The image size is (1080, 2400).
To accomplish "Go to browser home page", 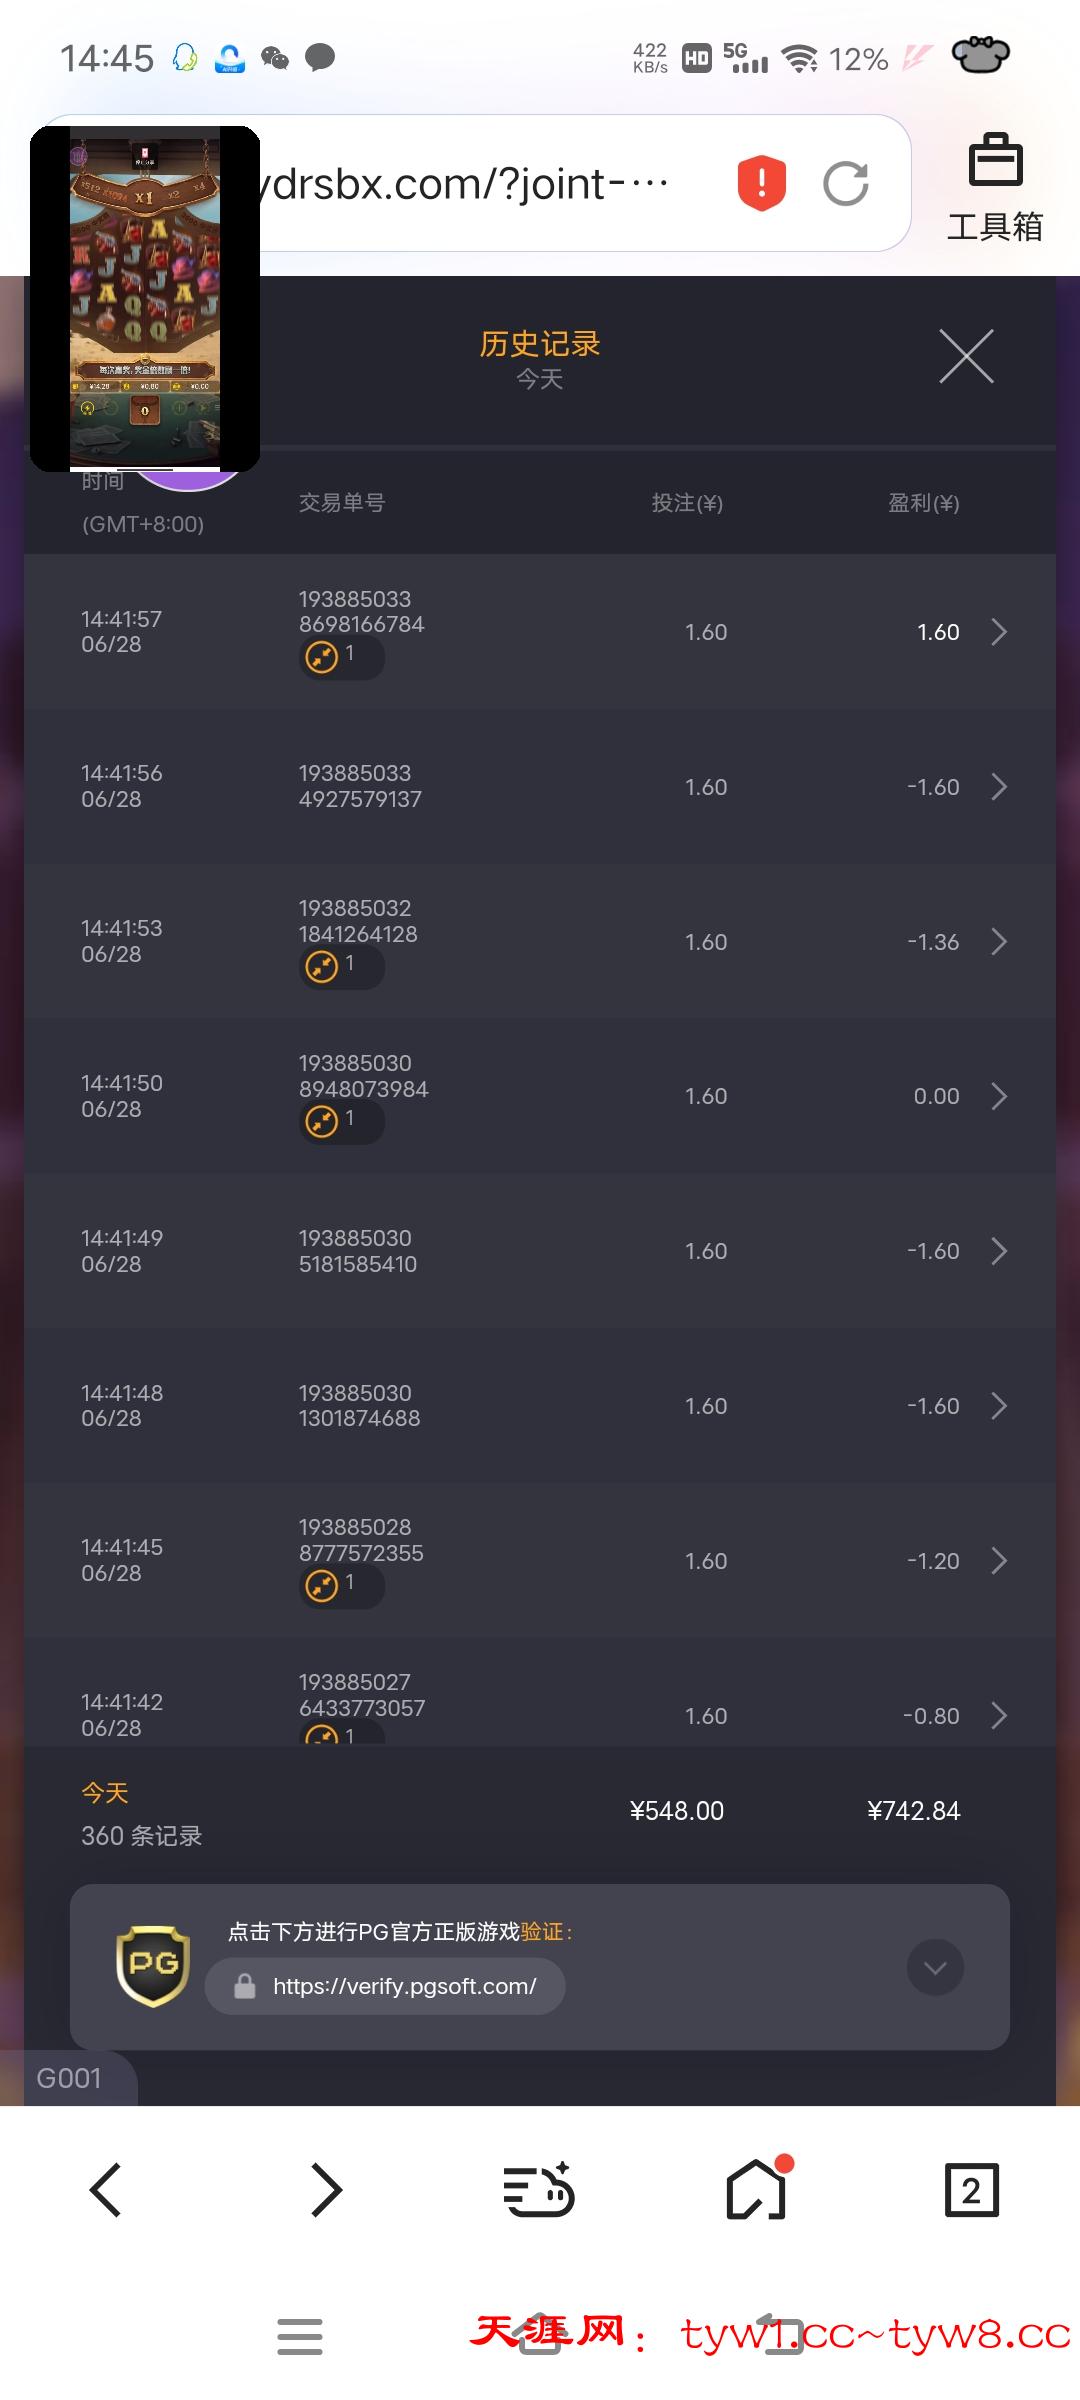I will tap(756, 2190).
